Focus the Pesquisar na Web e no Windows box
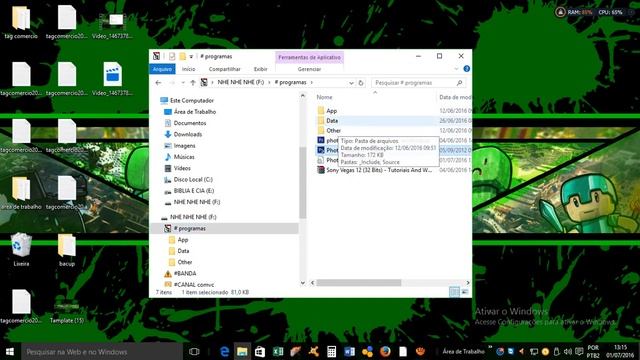The width and height of the screenshot is (640, 360). coord(102,351)
